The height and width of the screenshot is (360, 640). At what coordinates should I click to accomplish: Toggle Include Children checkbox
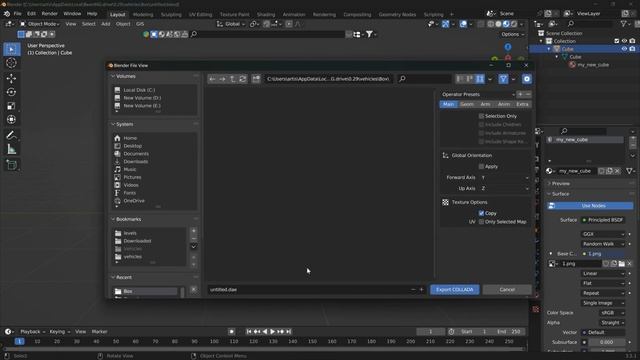pos(481,124)
